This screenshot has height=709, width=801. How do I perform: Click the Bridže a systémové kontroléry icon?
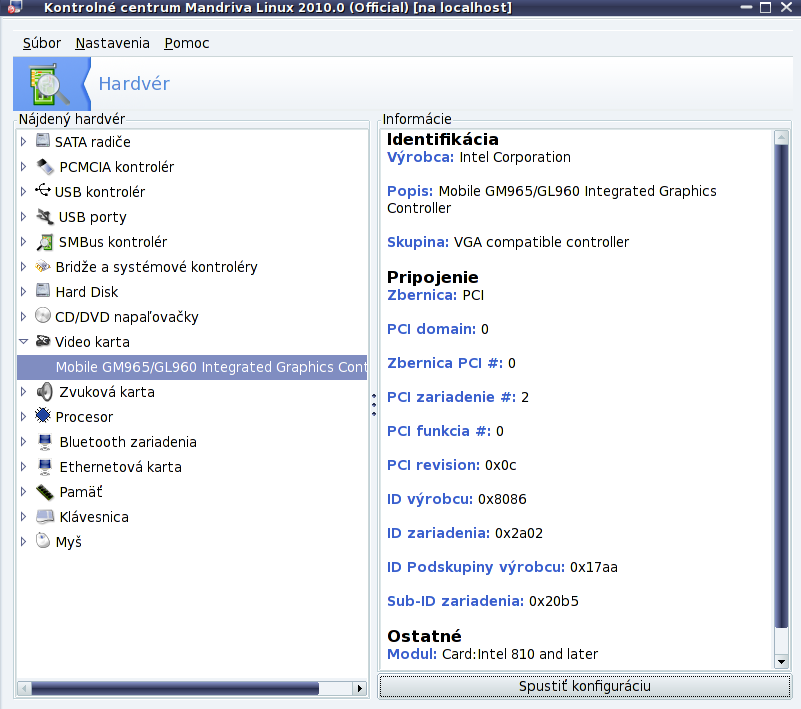tap(43, 266)
